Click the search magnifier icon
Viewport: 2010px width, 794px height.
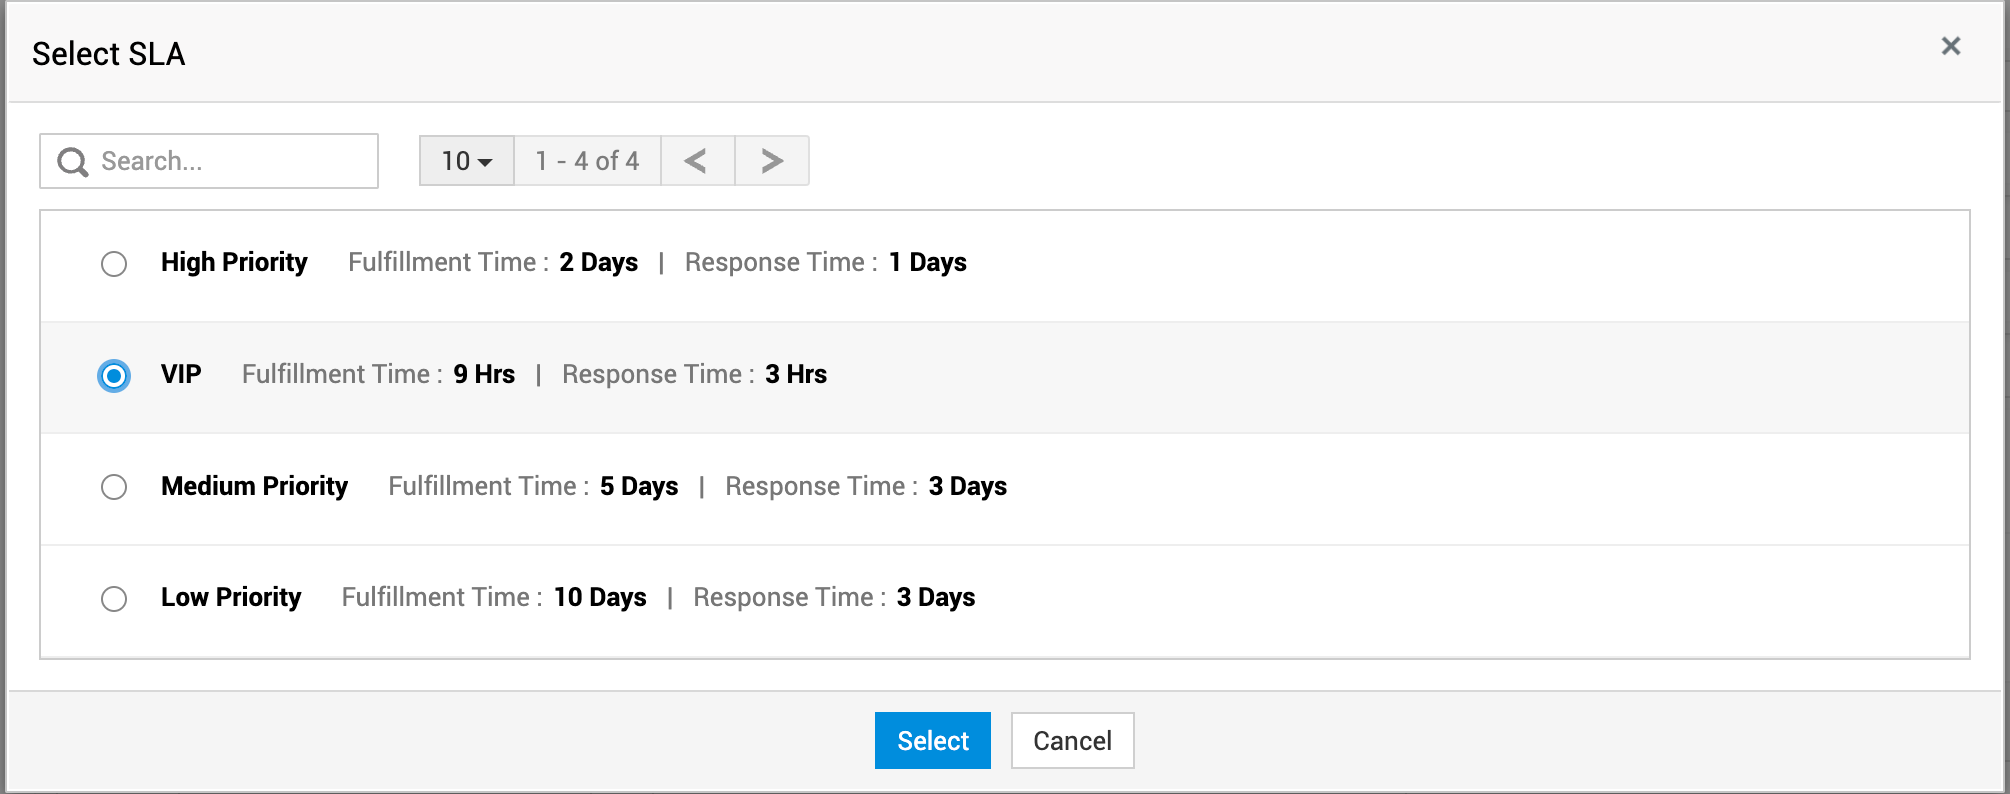click(x=73, y=162)
